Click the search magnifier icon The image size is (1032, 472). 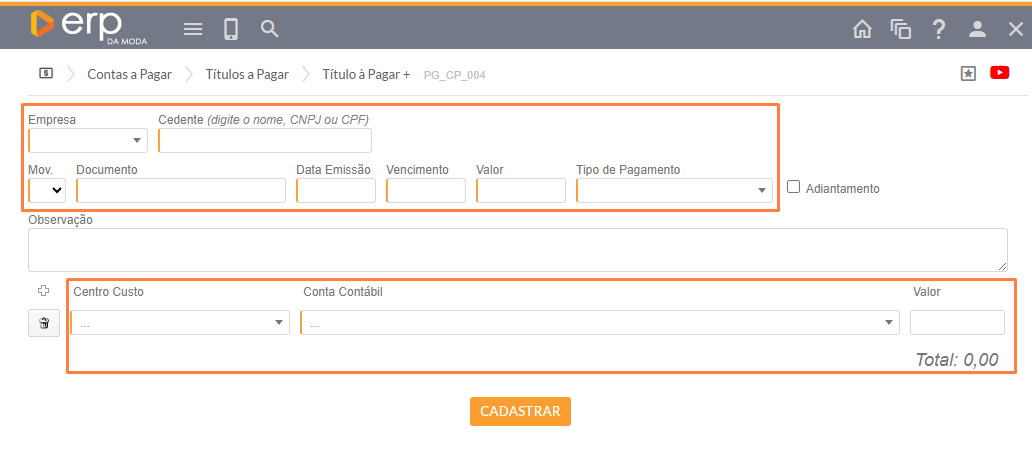(x=269, y=29)
